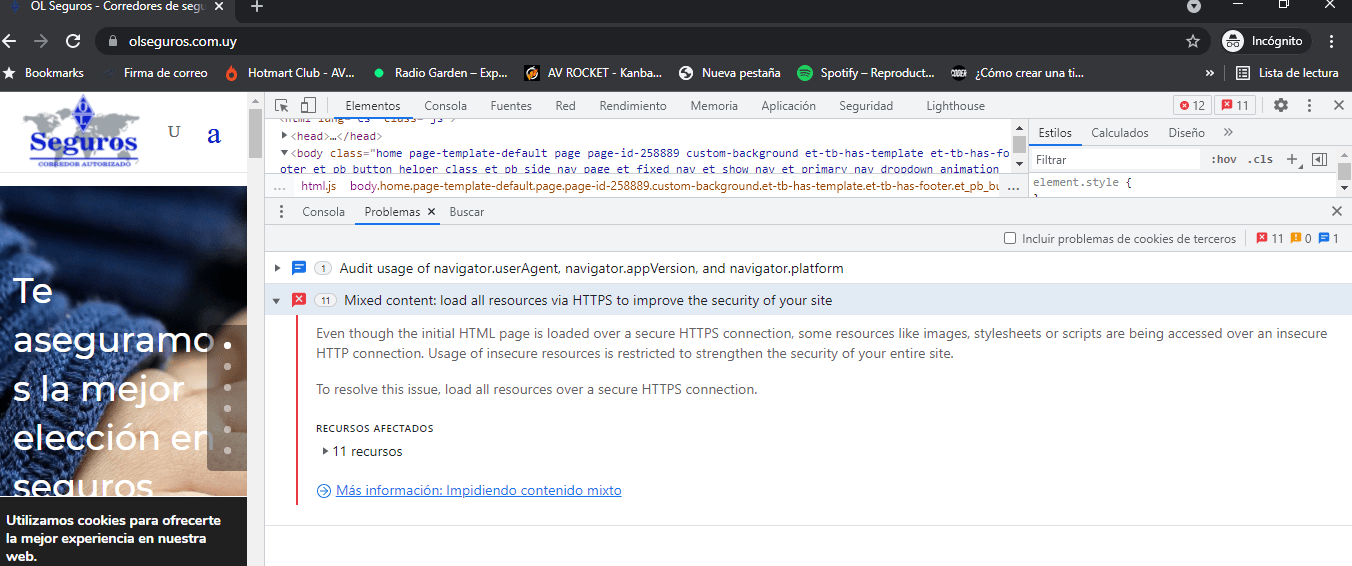
Task: Reload the page
Action: tap(73, 41)
